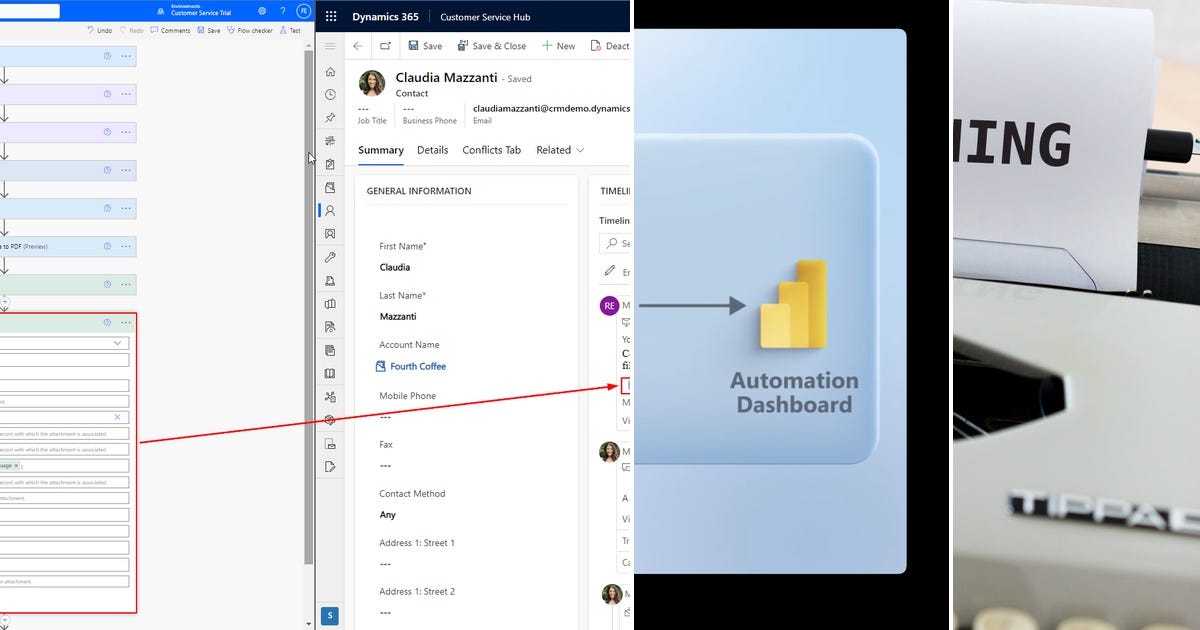Open Comments in the flow editor
Screen dimensions: 1200x630
(170, 30)
